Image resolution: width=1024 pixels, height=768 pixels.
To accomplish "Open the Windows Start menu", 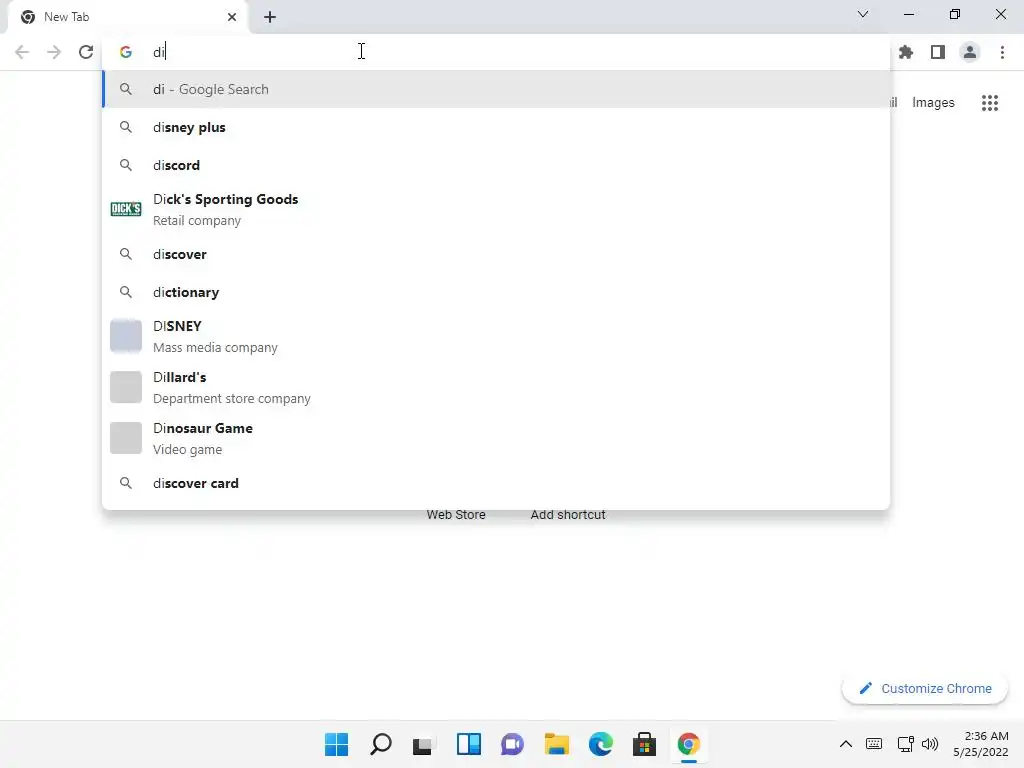I will 336,744.
